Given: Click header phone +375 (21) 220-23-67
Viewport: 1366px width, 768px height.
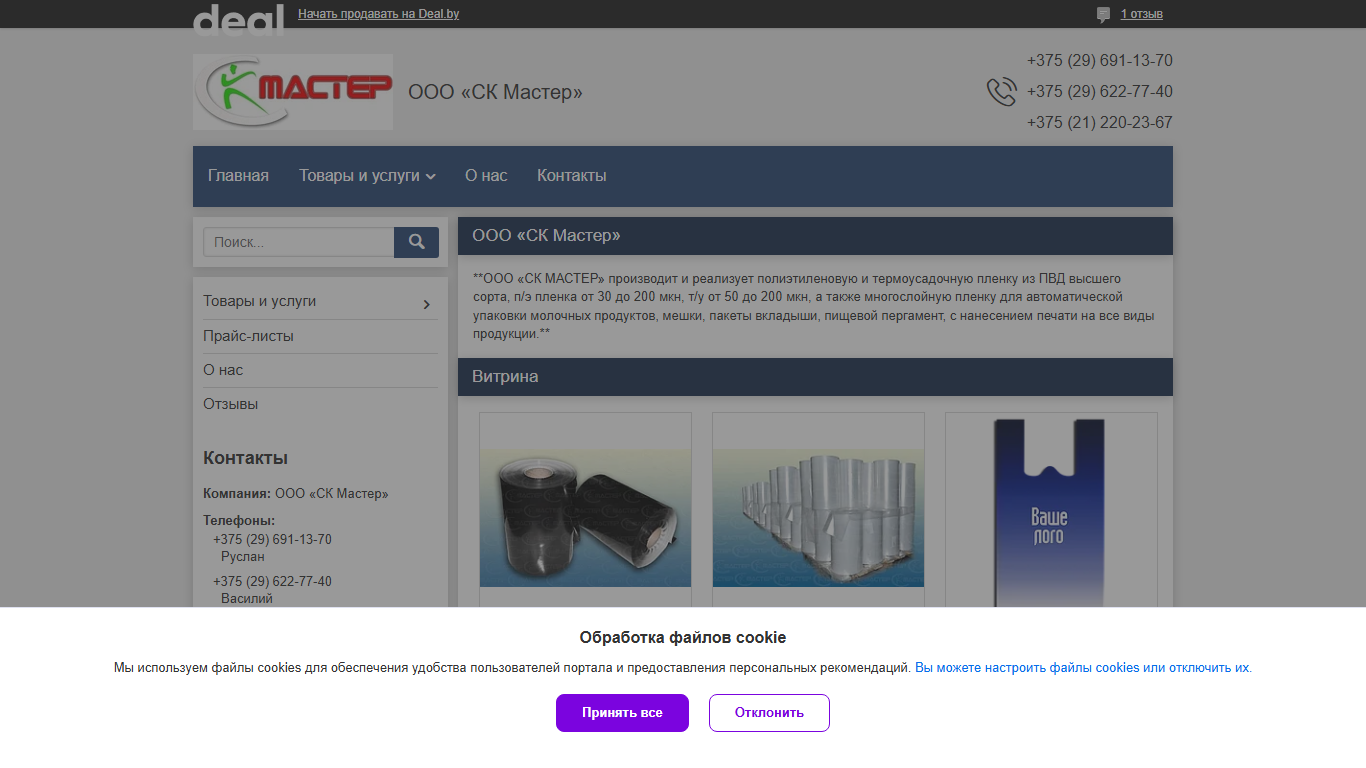Looking at the screenshot, I should coord(1099,123).
